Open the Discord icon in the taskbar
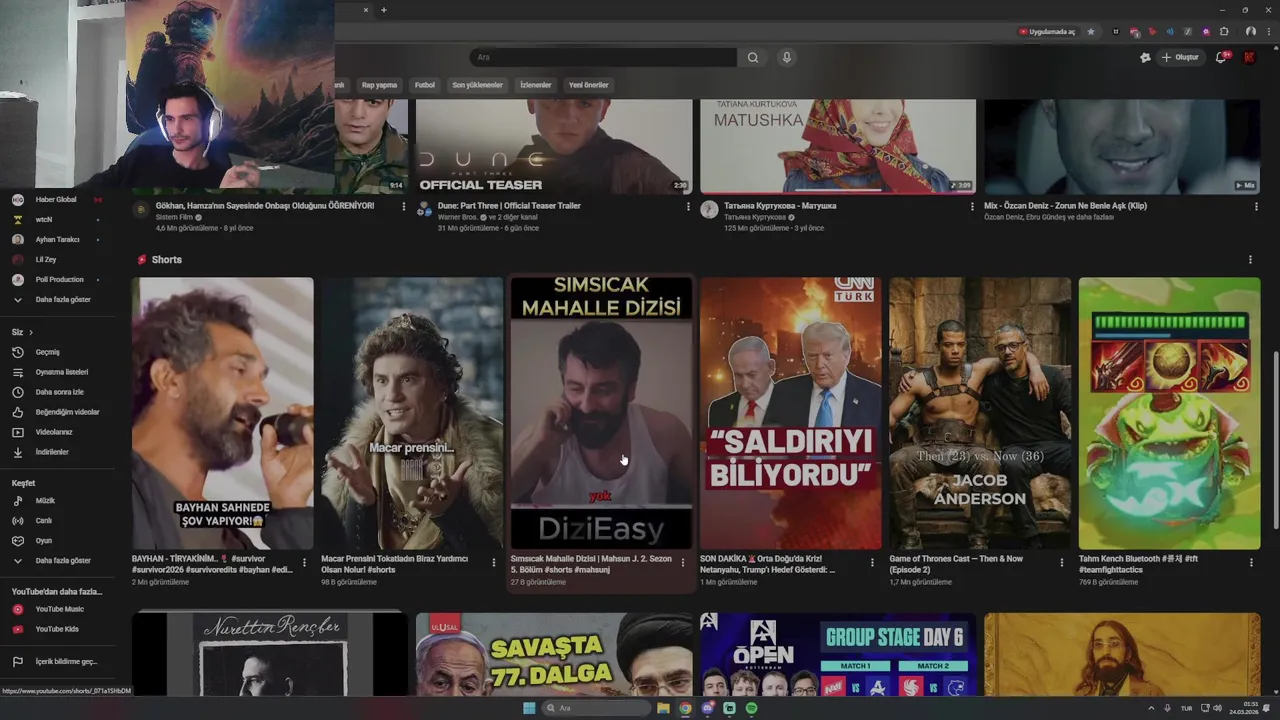The height and width of the screenshot is (720, 1280). 707,708
